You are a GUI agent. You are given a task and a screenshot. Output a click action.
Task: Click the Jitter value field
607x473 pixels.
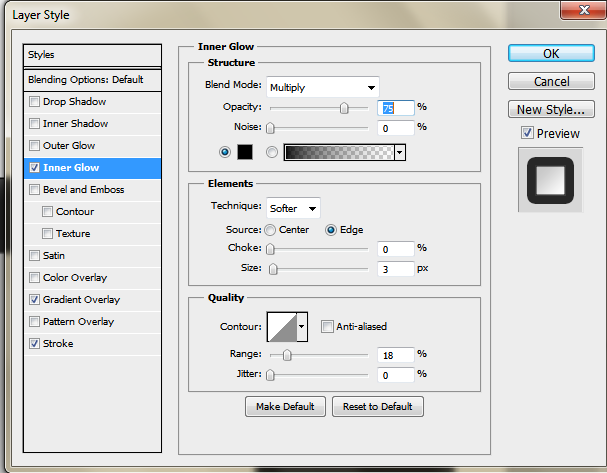(396, 375)
